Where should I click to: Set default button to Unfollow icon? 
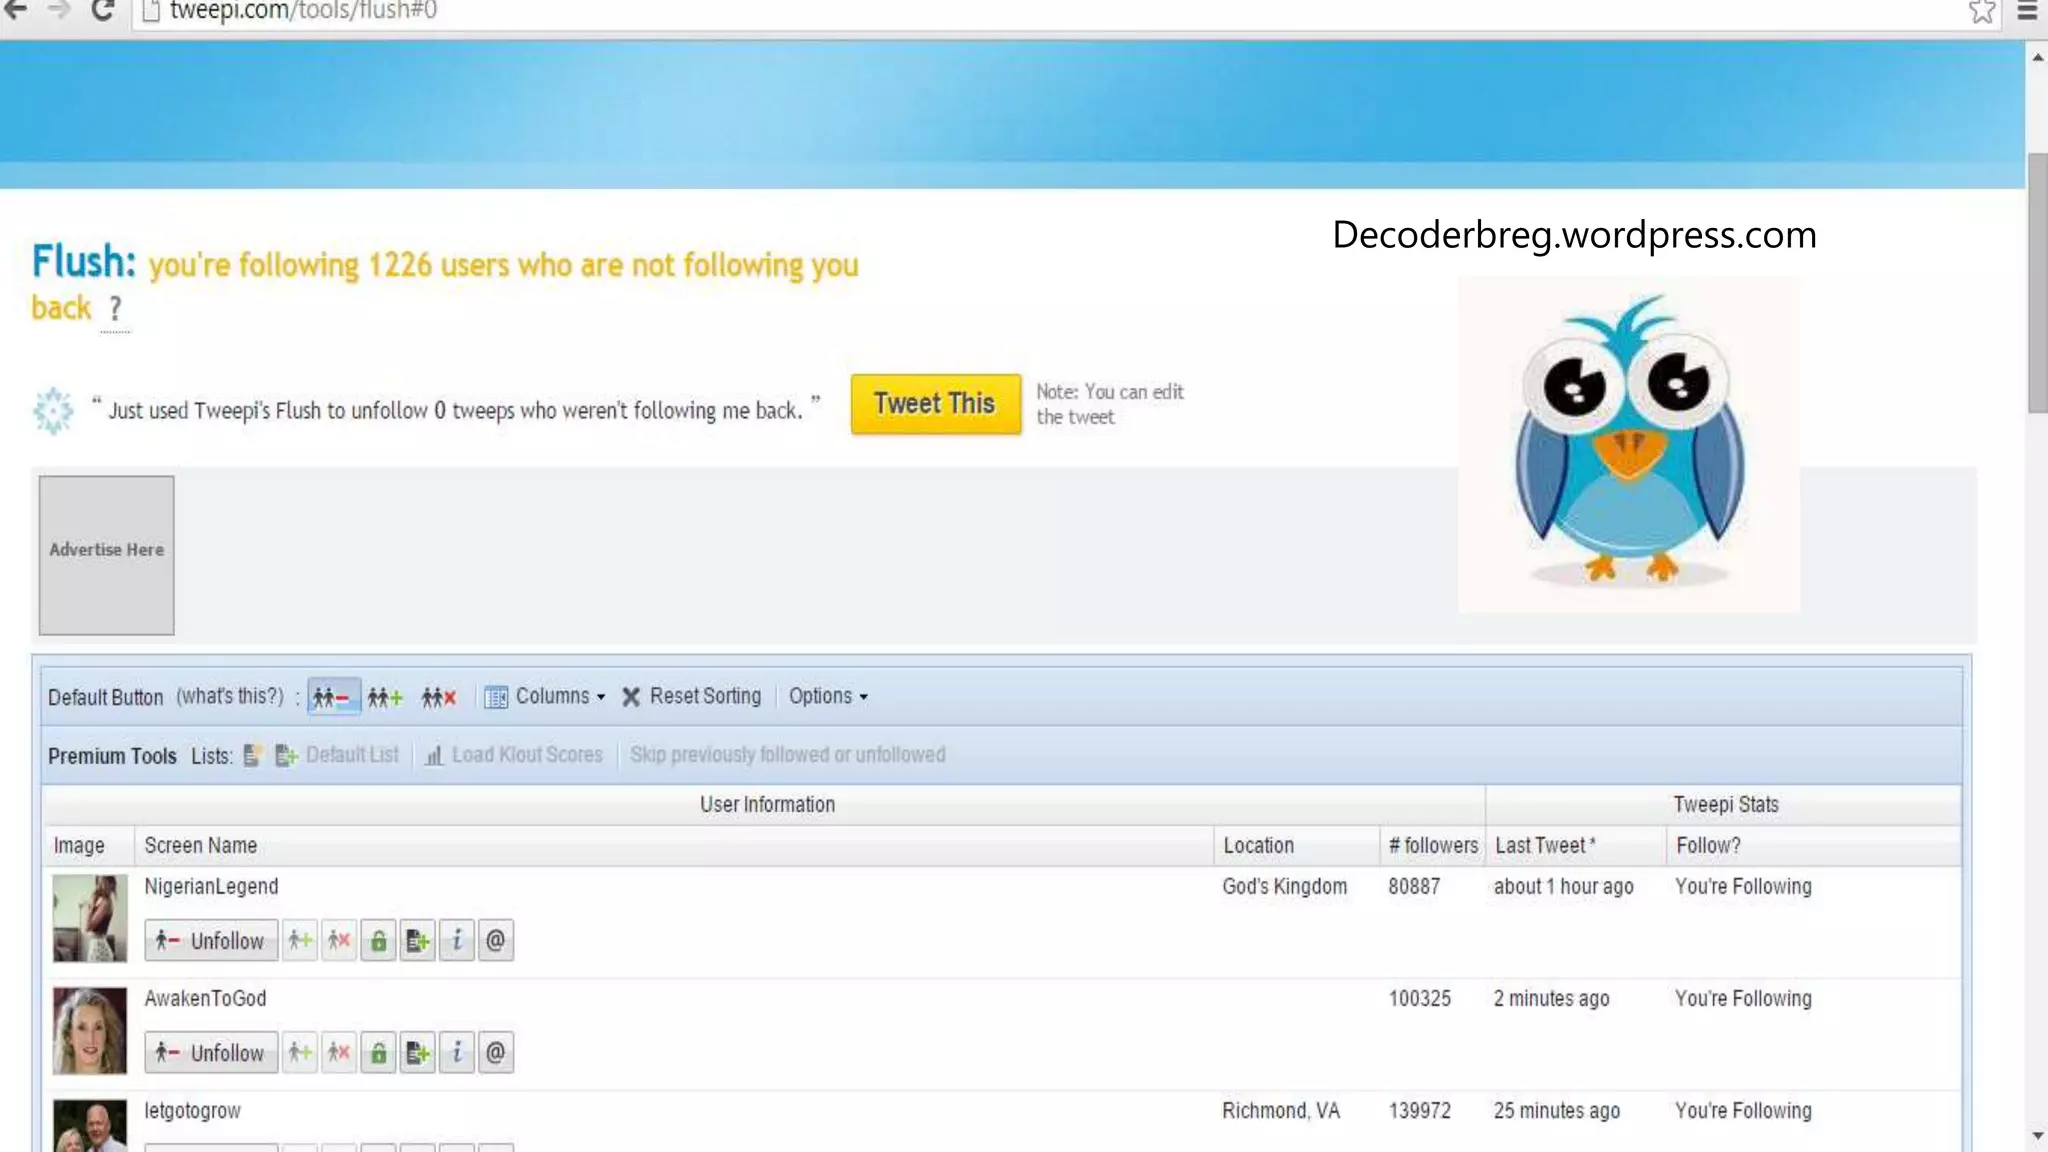(333, 697)
